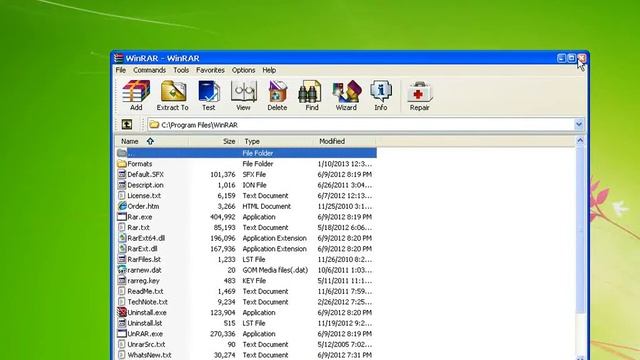Open the Help menu

(269, 70)
